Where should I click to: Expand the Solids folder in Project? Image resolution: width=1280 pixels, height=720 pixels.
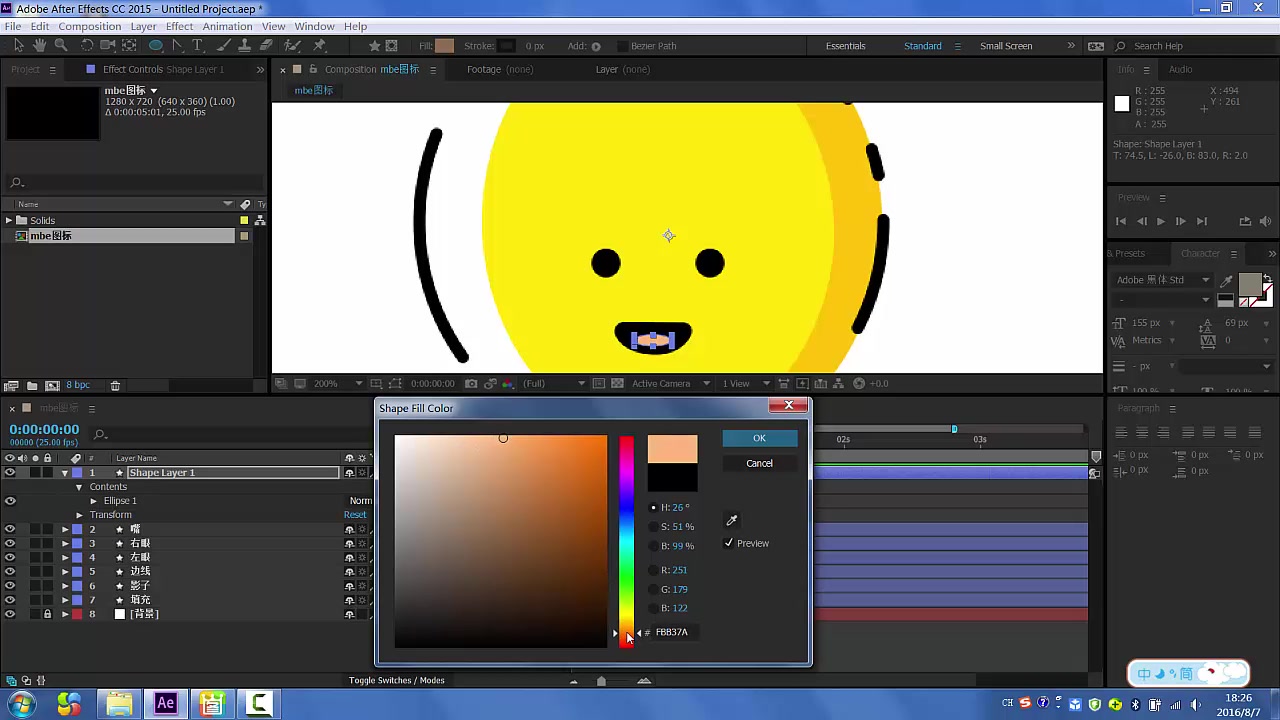[9, 220]
